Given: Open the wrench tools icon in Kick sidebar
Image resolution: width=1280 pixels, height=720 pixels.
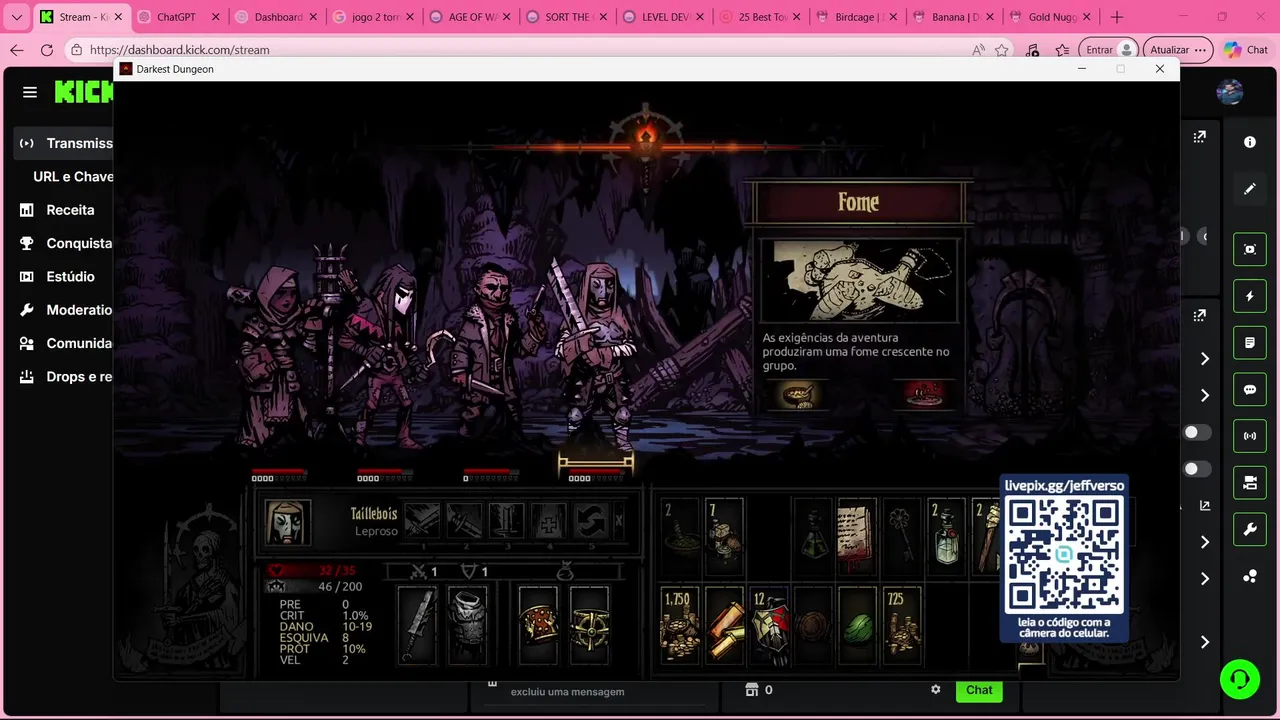Looking at the screenshot, I should pyautogui.click(x=1250, y=530).
